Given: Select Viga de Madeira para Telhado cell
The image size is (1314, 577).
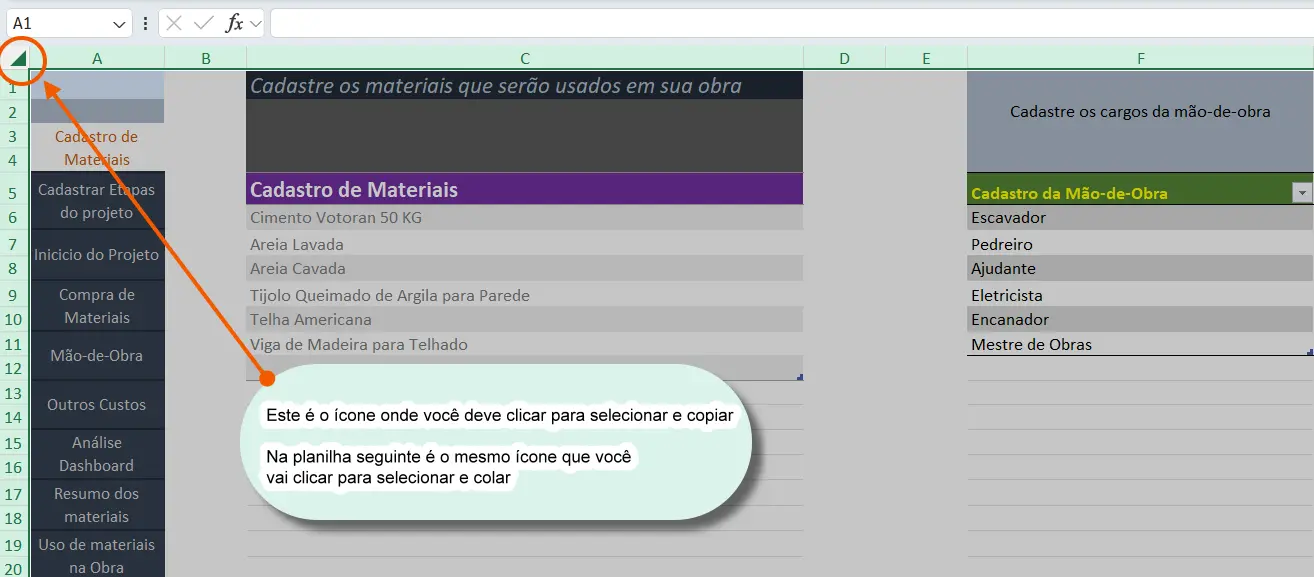Looking at the screenshot, I should click(x=524, y=344).
